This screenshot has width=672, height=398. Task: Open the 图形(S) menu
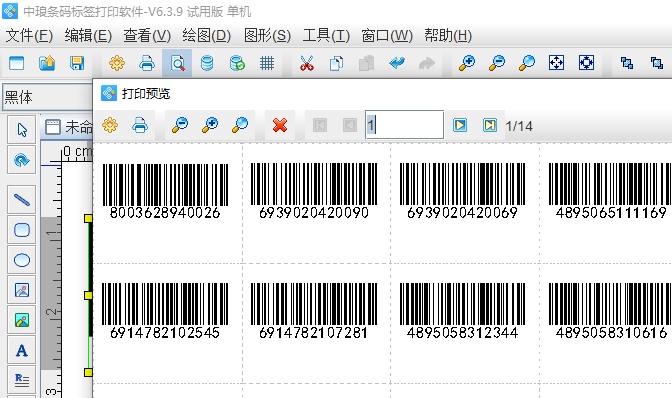coord(267,36)
